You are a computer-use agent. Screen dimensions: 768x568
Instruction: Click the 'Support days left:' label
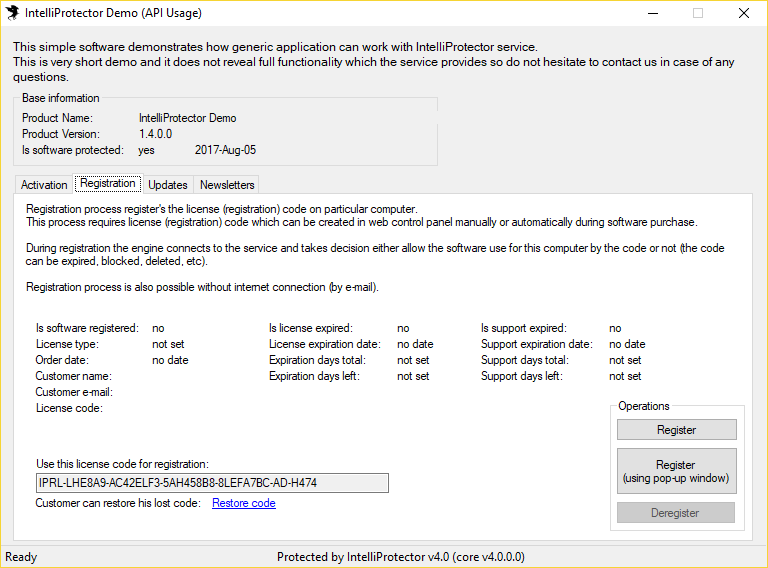click(522, 376)
